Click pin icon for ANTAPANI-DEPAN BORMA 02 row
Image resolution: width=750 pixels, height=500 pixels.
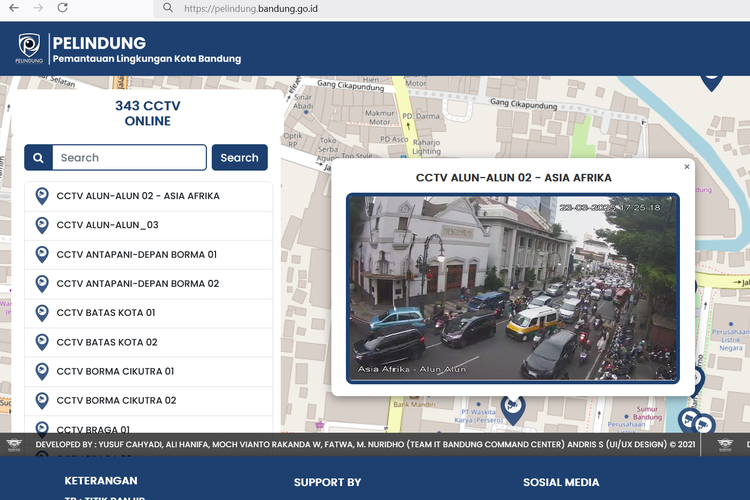tap(42, 284)
